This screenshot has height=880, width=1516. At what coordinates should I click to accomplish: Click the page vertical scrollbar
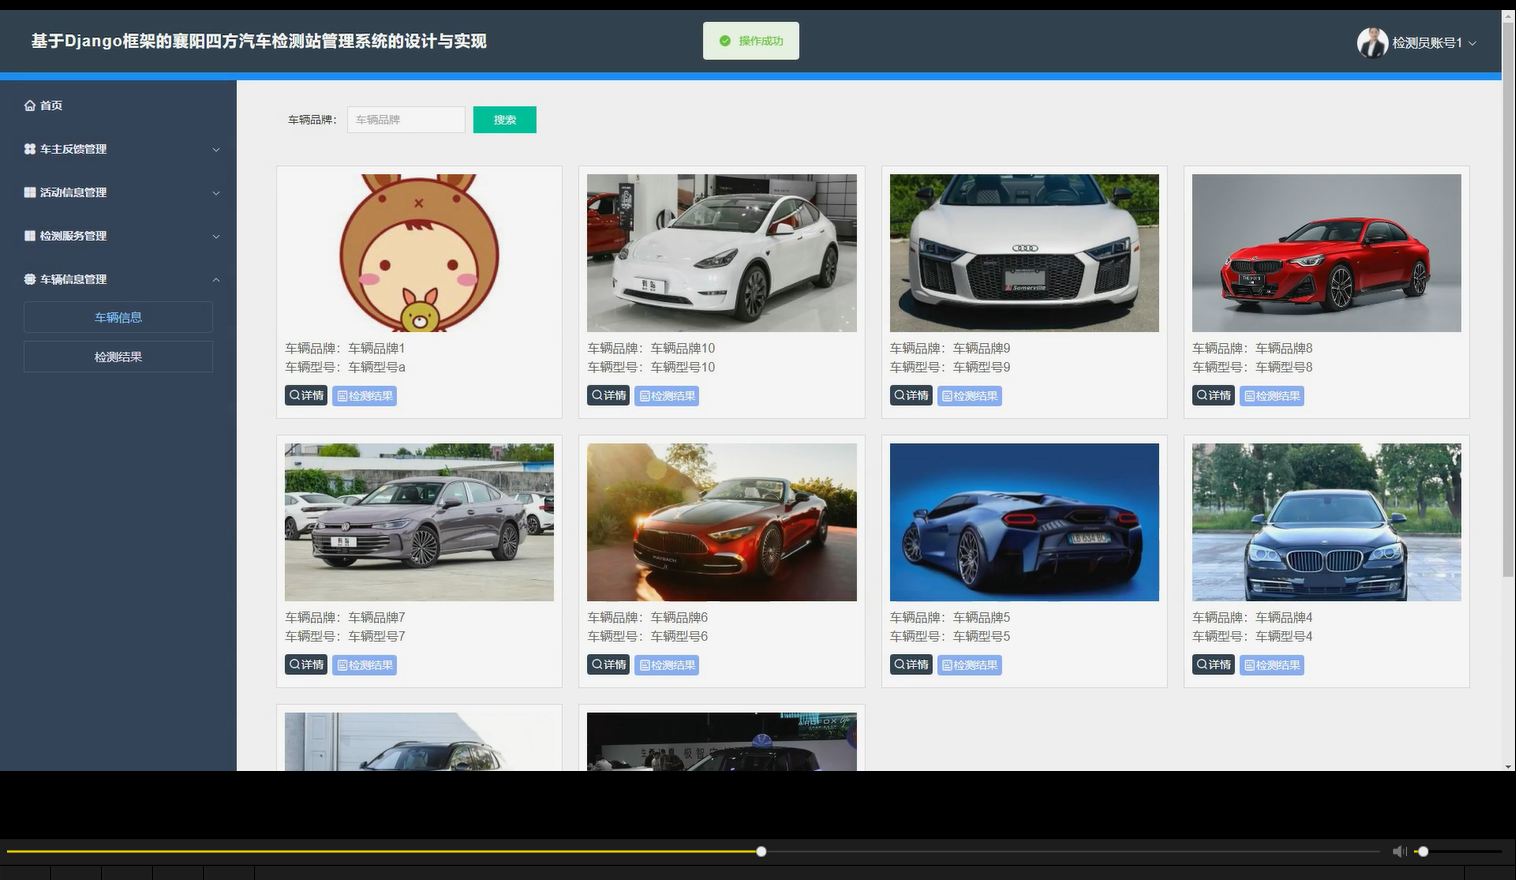tap(1508, 300)
